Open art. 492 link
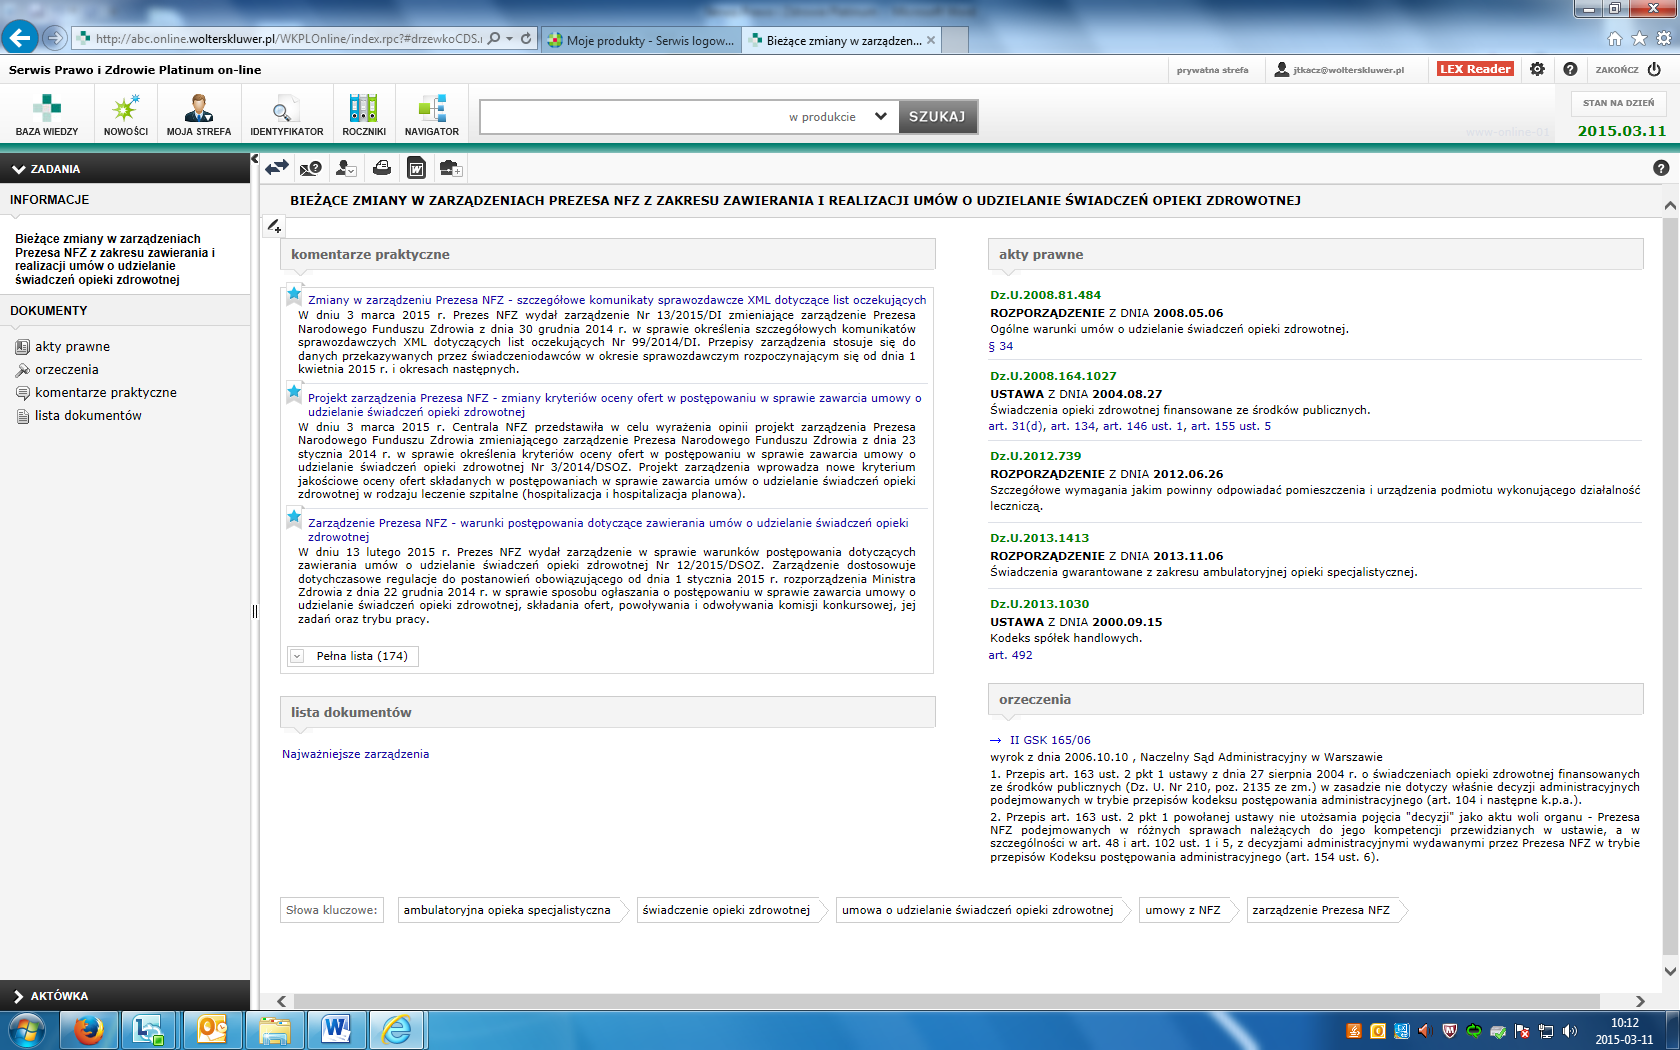The height and width of the screenshot is (1050, 1680). click(1010, 656)
